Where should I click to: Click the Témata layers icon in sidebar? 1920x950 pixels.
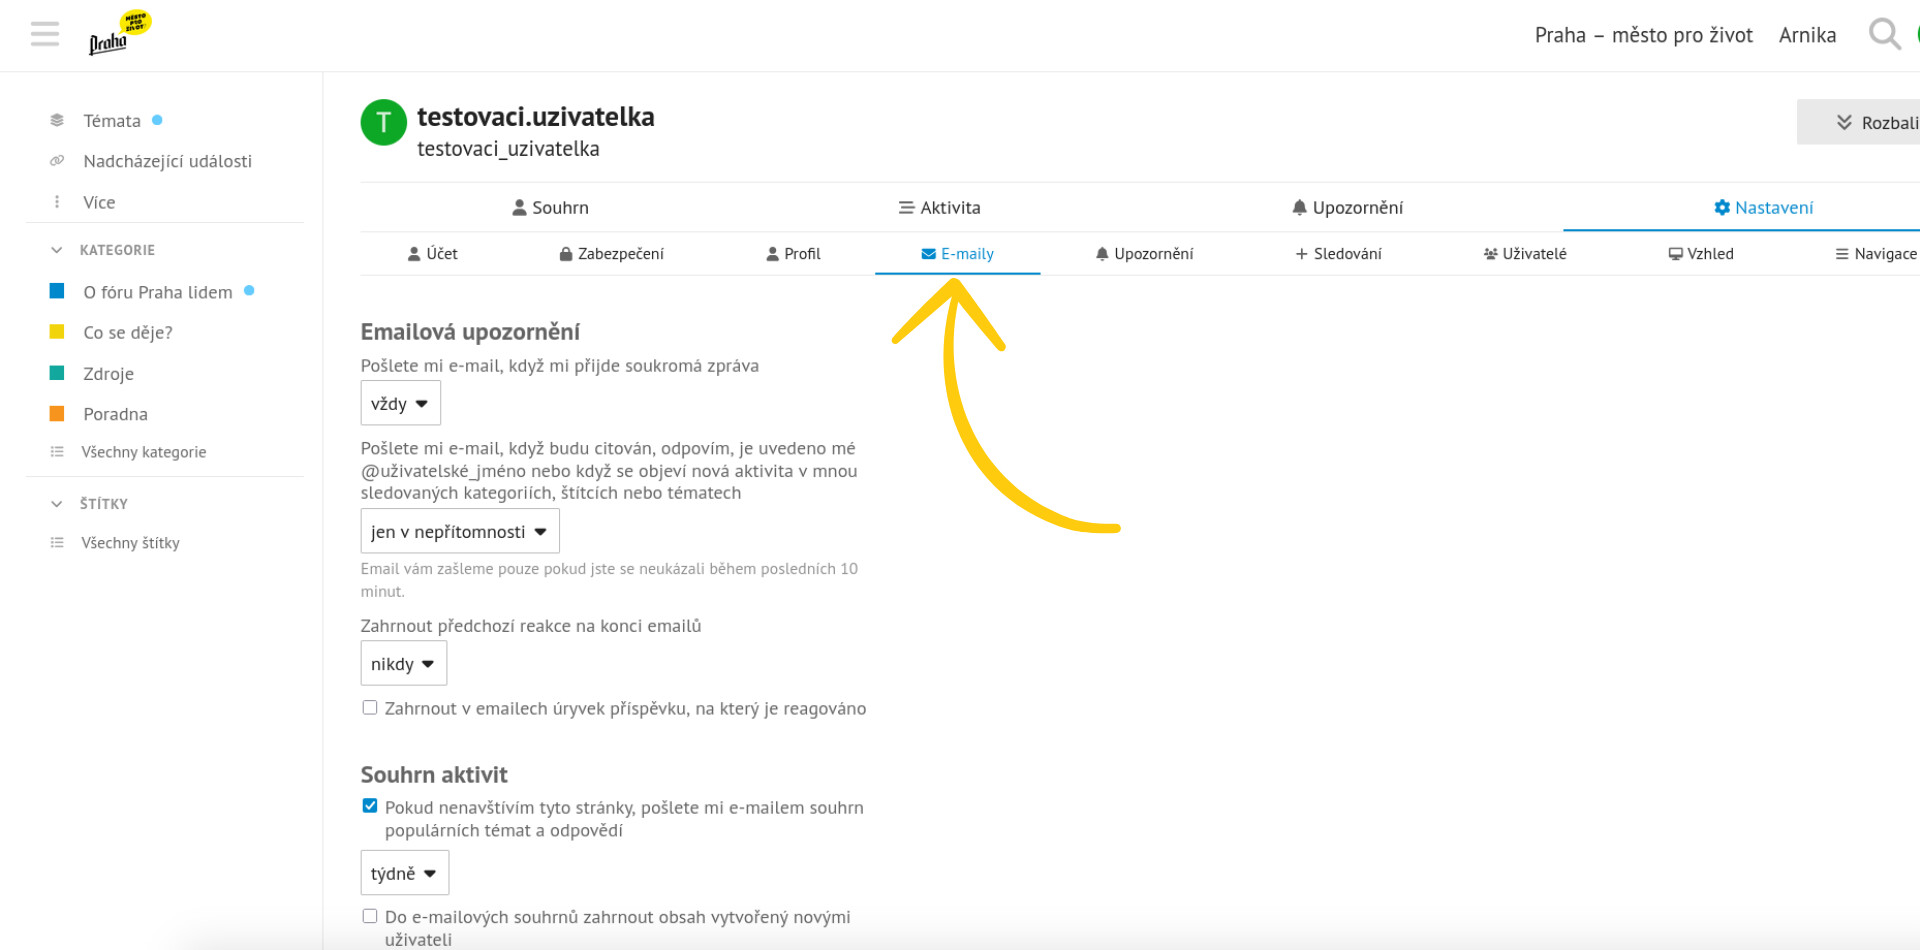[x=57, y=121]
